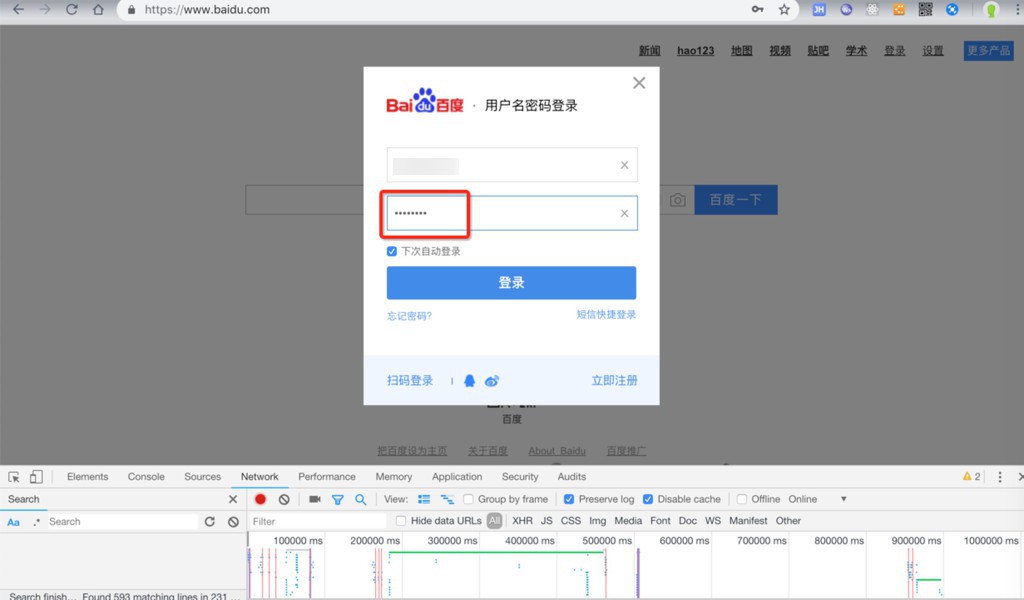The height and width of the screenshot is (600, 1024).
Task: Click the DevTools warnings count badge
Action: point(972,477)
